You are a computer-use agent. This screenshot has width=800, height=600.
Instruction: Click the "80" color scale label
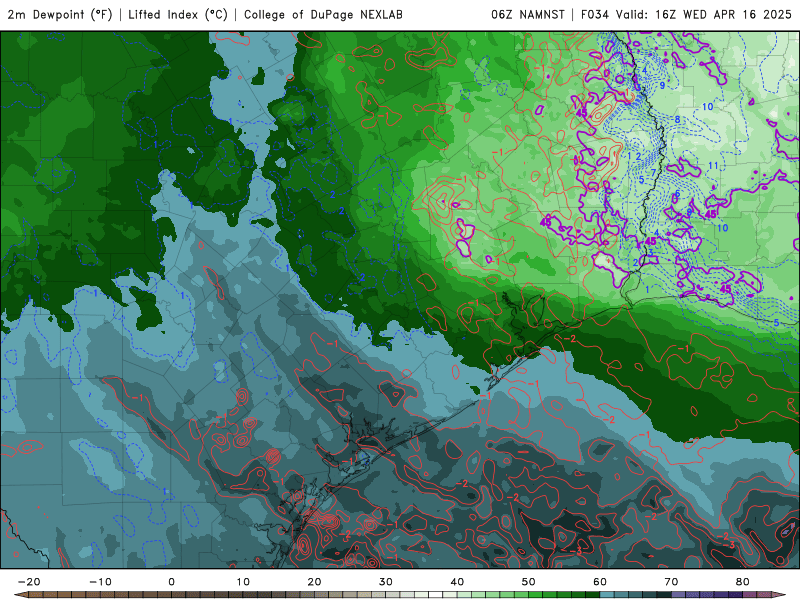tap(743, 582)
